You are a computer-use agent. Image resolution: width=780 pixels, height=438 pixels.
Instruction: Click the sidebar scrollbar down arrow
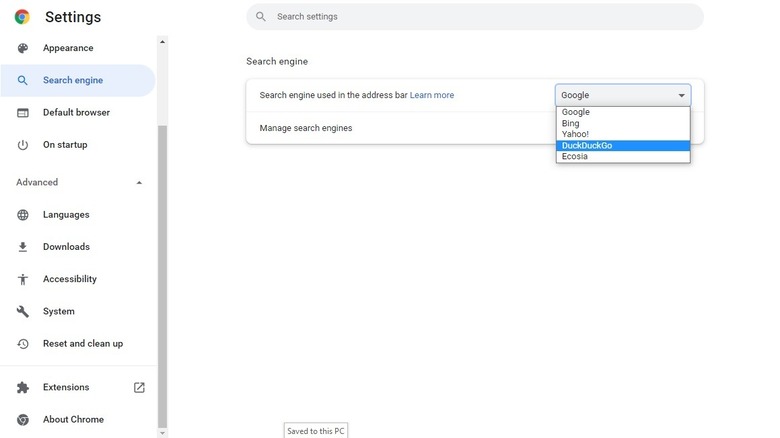[x=163, y=432]
